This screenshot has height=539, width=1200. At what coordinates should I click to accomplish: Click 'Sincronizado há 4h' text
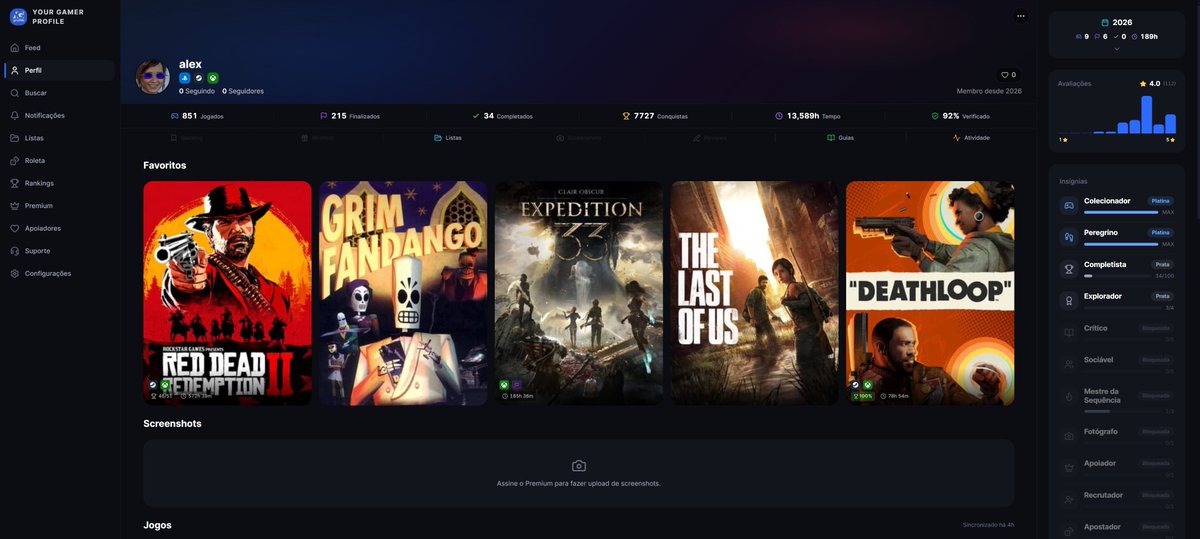988,525
